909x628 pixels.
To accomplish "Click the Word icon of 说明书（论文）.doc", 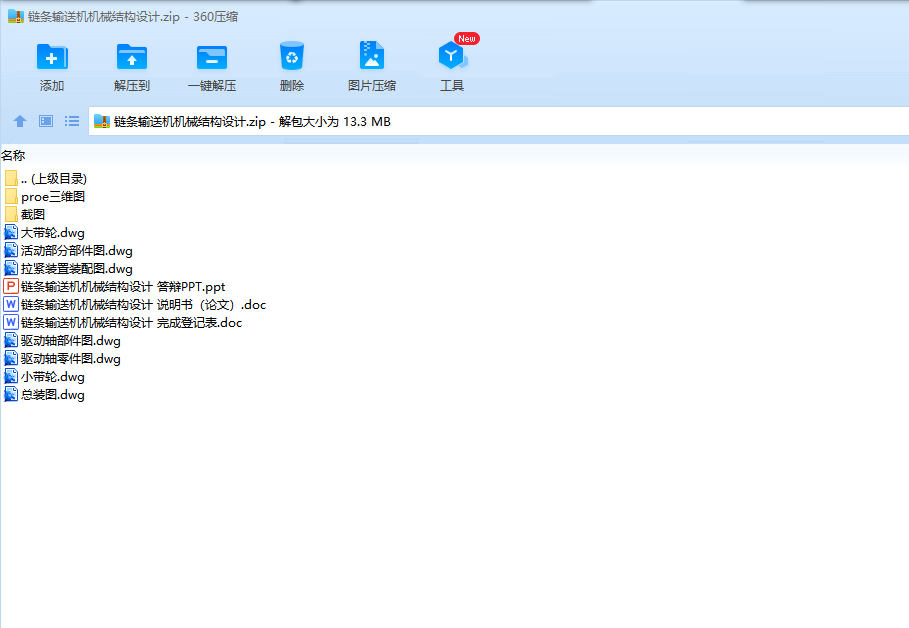I will (x=10, y=304).
